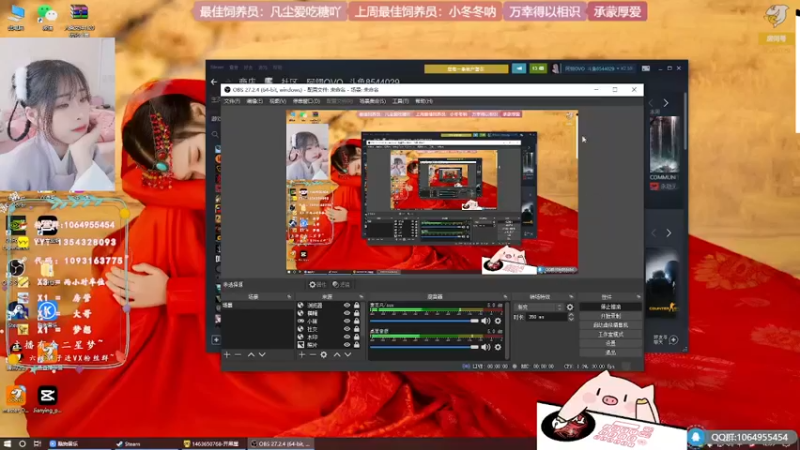Open Windows Task View button
Image resolution: width=800 pixels, height=450 pixels.
[x=37, y=444]
